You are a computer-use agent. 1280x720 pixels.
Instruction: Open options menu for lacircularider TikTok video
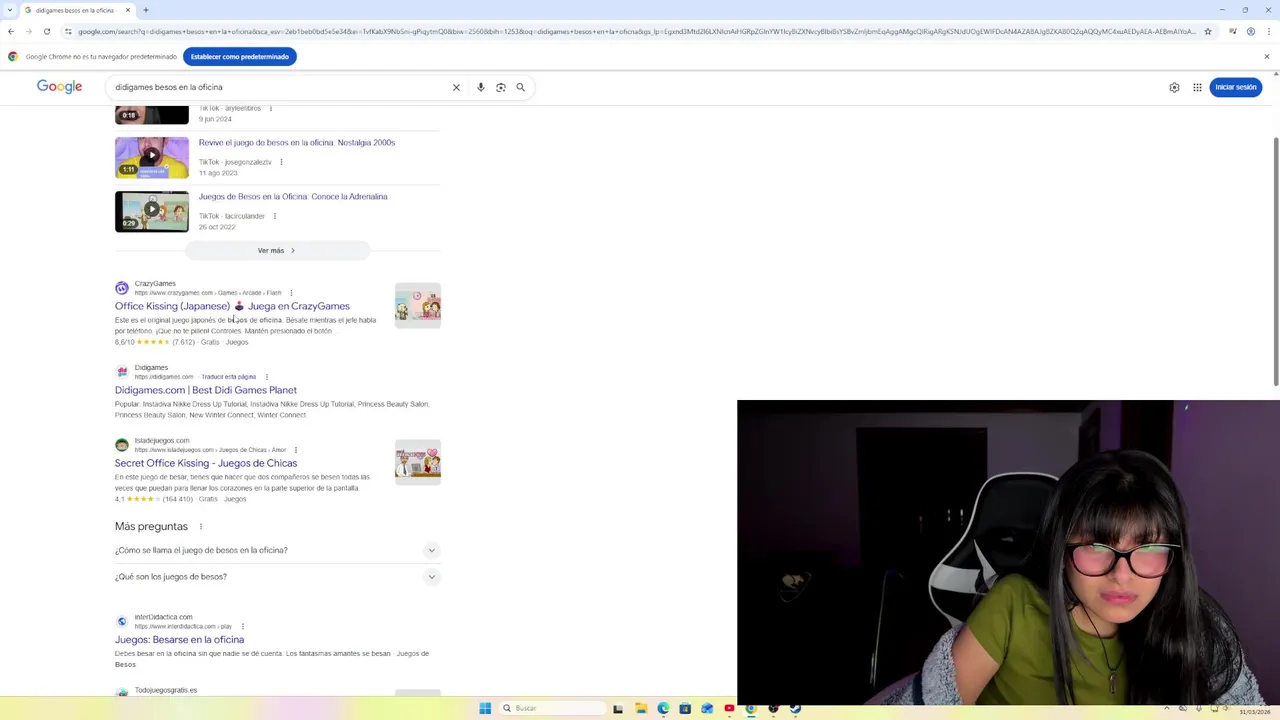(x=275, y=216)
